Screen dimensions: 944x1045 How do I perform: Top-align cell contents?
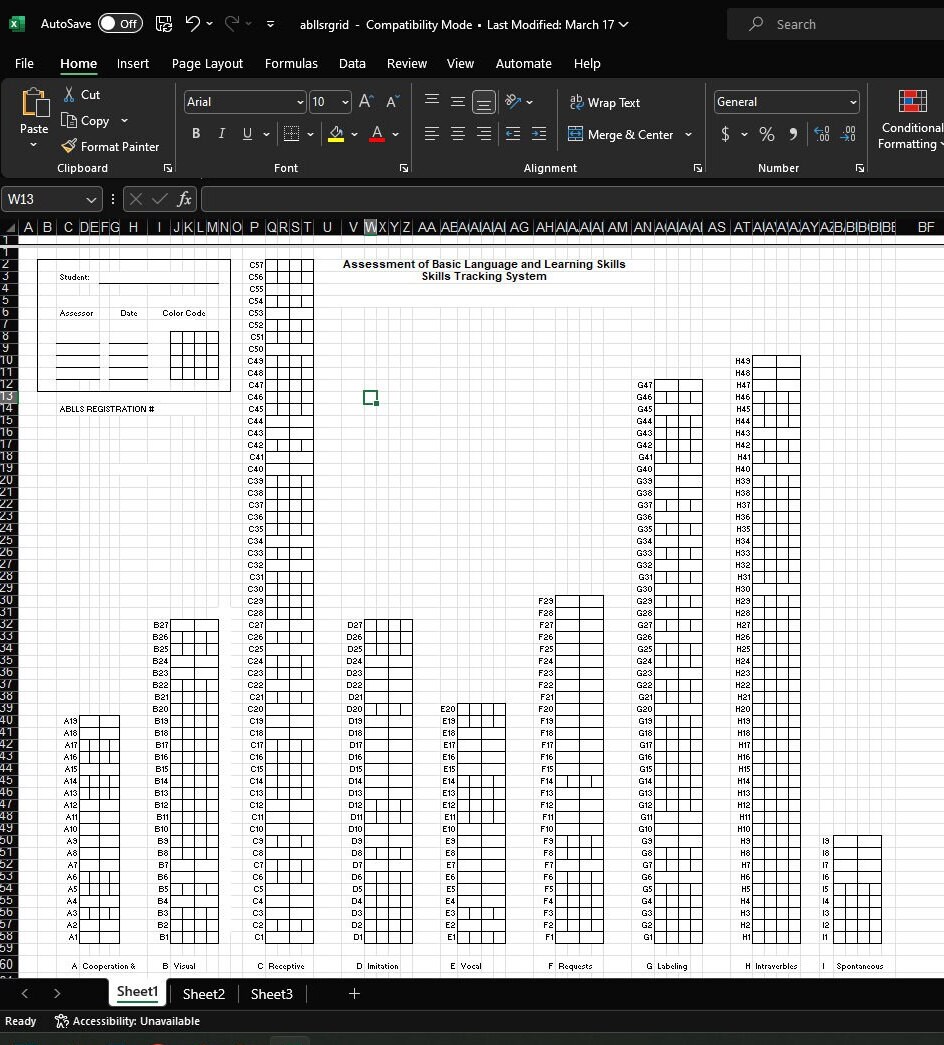click(x=432, y=101)
